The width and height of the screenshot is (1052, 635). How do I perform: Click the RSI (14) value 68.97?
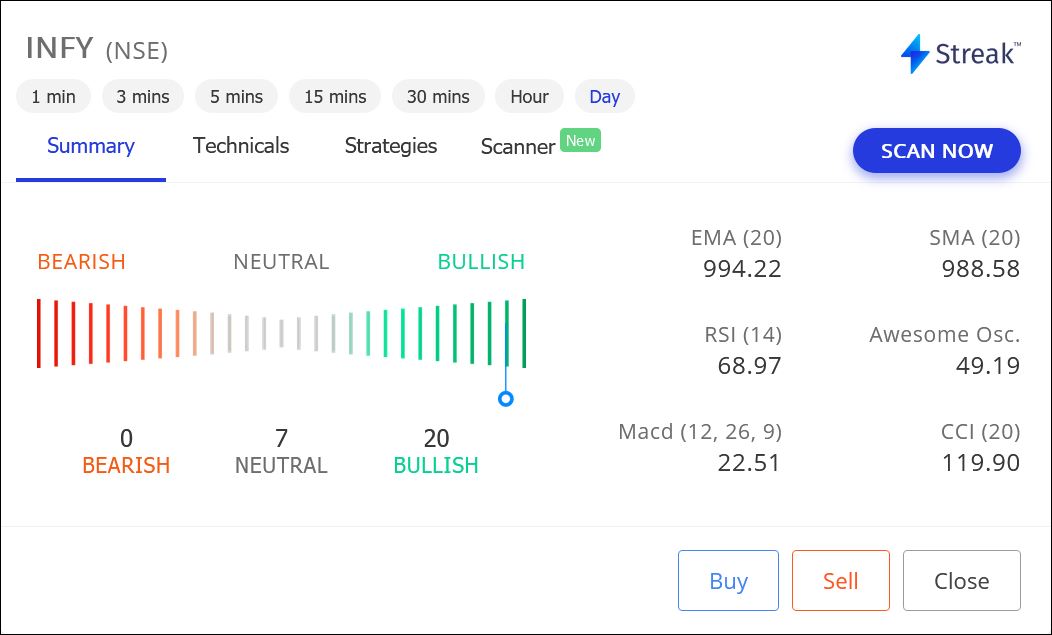pyautogui.click(x=749, y=366)
